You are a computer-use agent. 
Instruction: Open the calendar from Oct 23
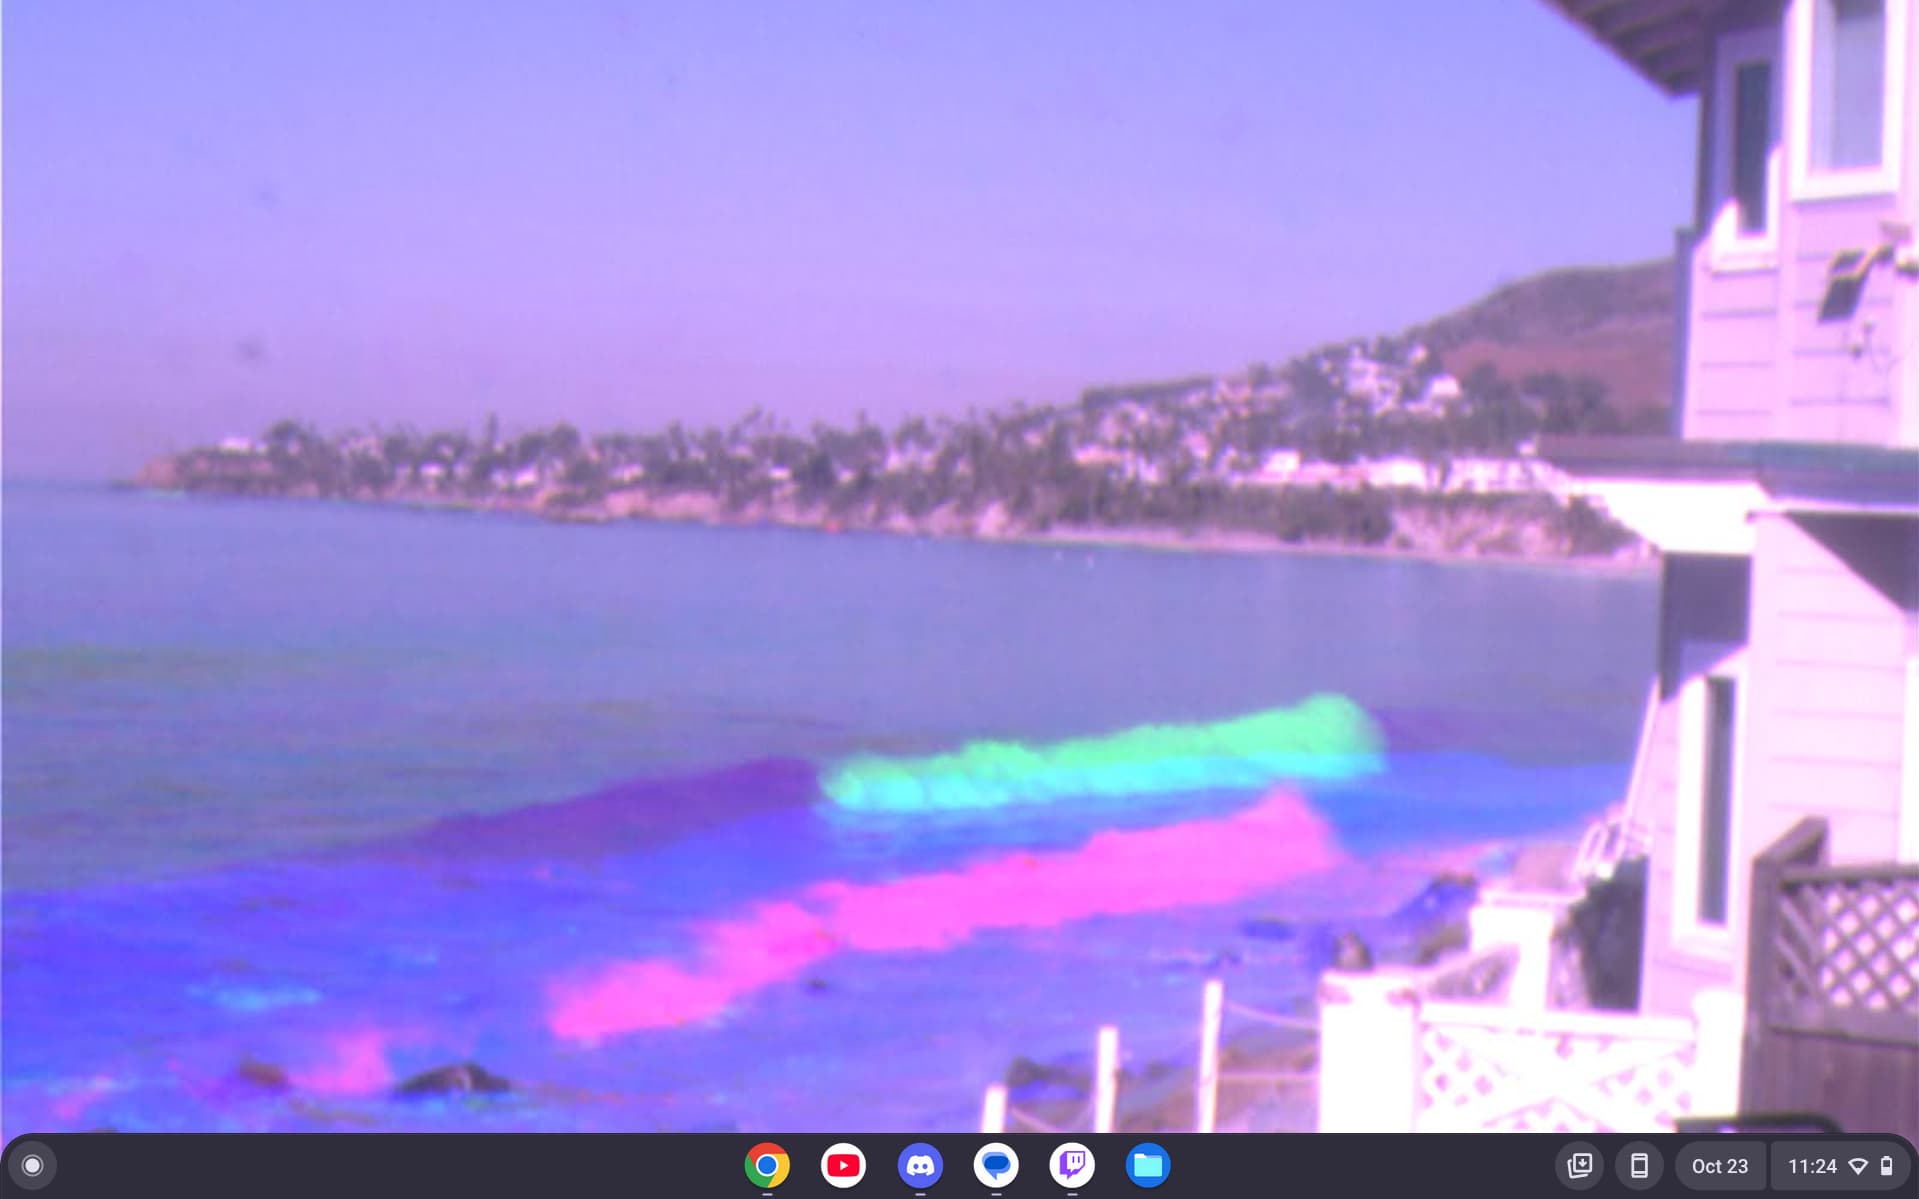pyautogui.click(x=1719, y=1166)
